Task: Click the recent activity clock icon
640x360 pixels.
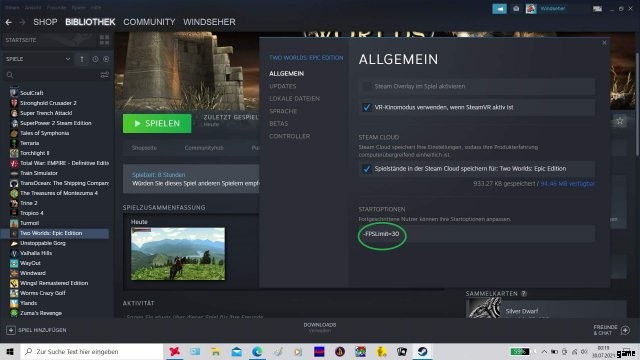Action: click(95, 59)
